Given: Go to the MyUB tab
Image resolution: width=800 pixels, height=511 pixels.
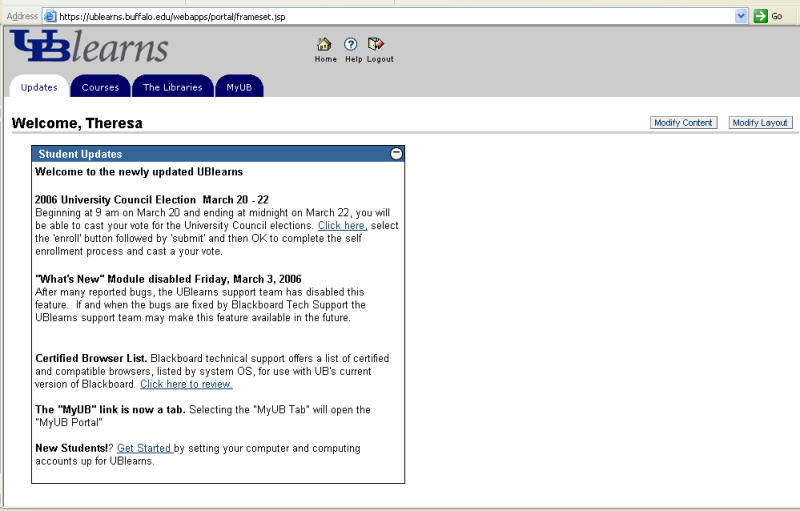Looking at the screenshot, I should pyautogui.click(x=239, y=87).
